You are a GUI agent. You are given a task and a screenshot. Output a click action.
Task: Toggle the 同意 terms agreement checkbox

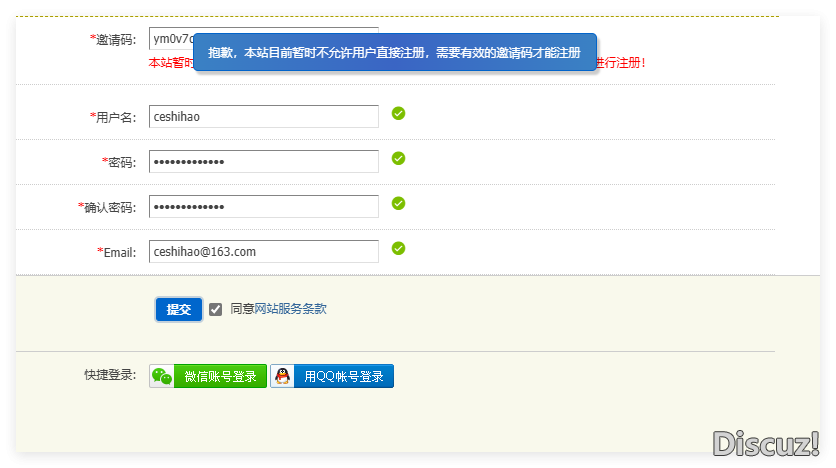pos(215,309)
